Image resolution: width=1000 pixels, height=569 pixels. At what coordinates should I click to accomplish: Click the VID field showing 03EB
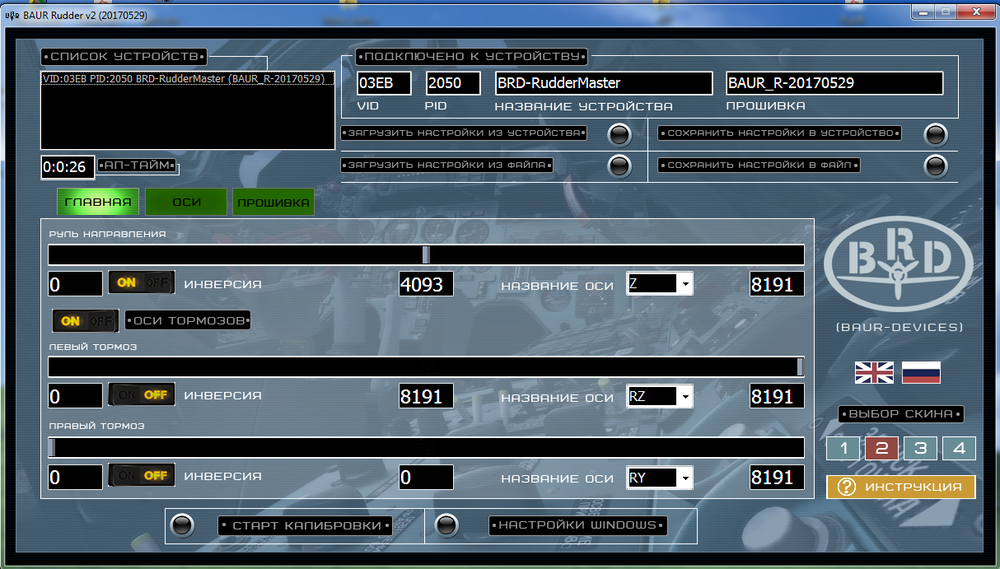(x=384, y=83)
